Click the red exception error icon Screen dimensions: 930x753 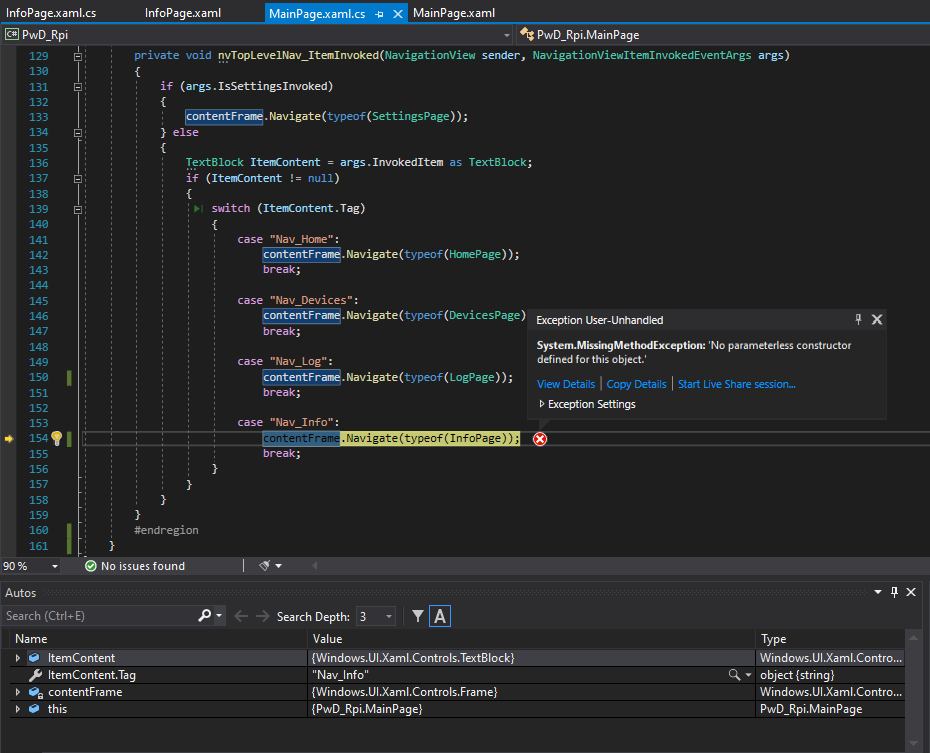tap(540, 439)
